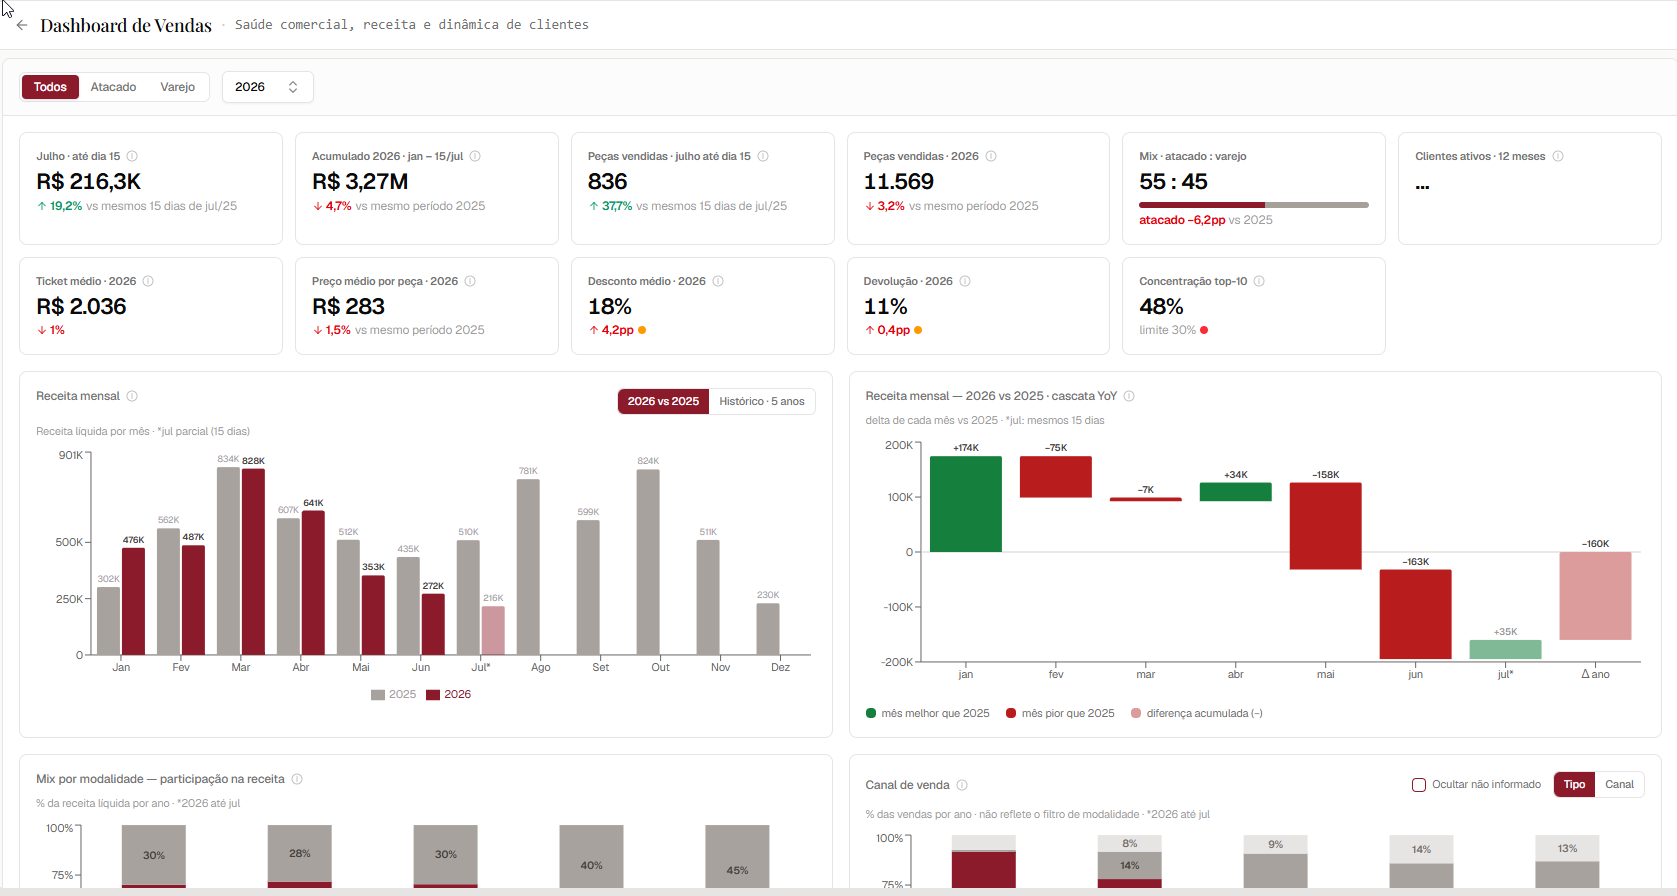
Task: Click orange alert dot on Devolução card
Action: [918, 330]
